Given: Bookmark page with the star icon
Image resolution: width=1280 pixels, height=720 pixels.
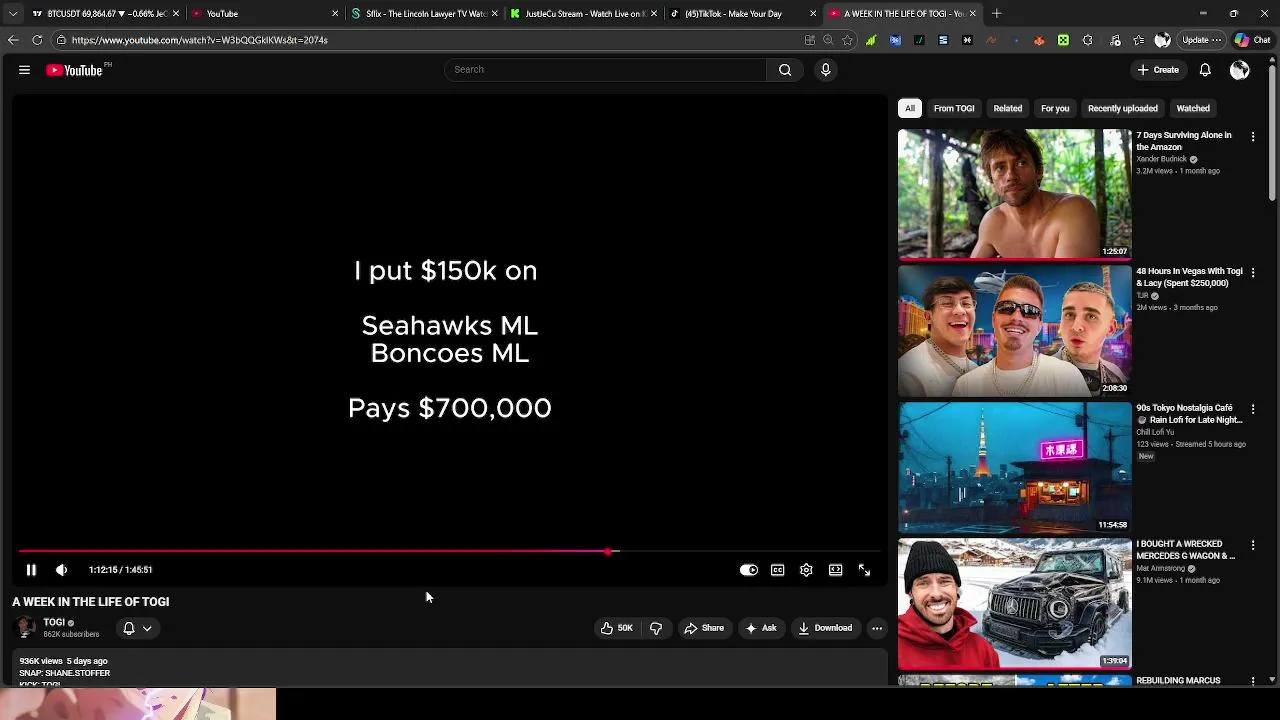Looking at the screenshot, I should 848,40.
